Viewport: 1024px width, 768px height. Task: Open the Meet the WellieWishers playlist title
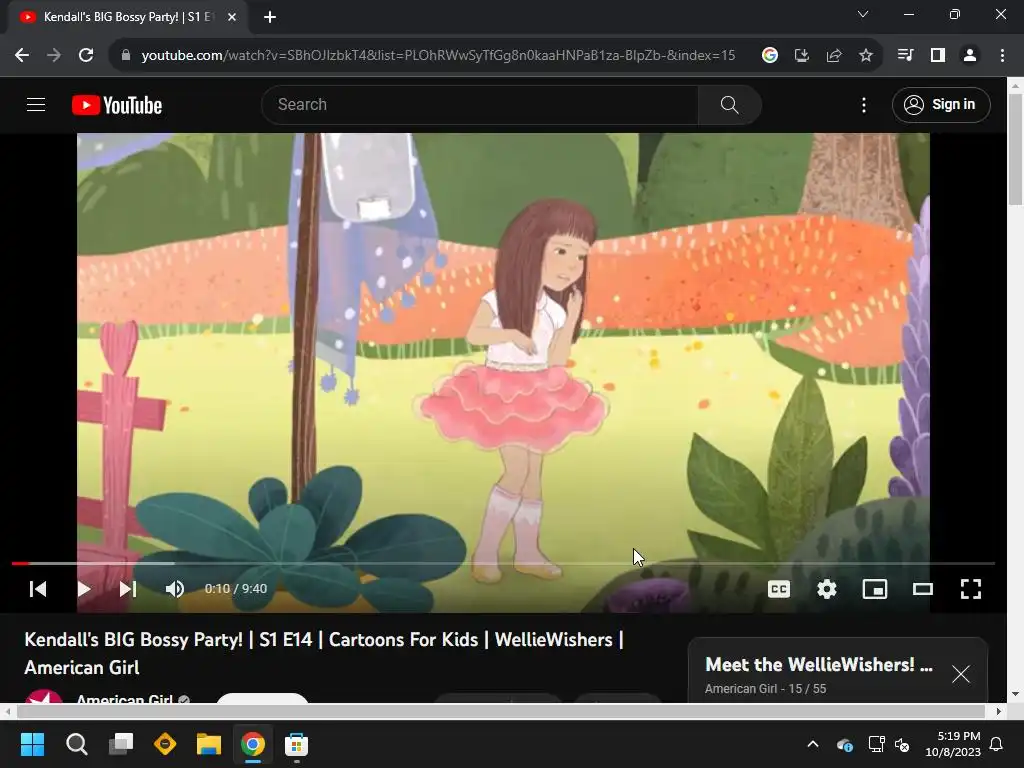pyautogui.click(x=818, y=665)
